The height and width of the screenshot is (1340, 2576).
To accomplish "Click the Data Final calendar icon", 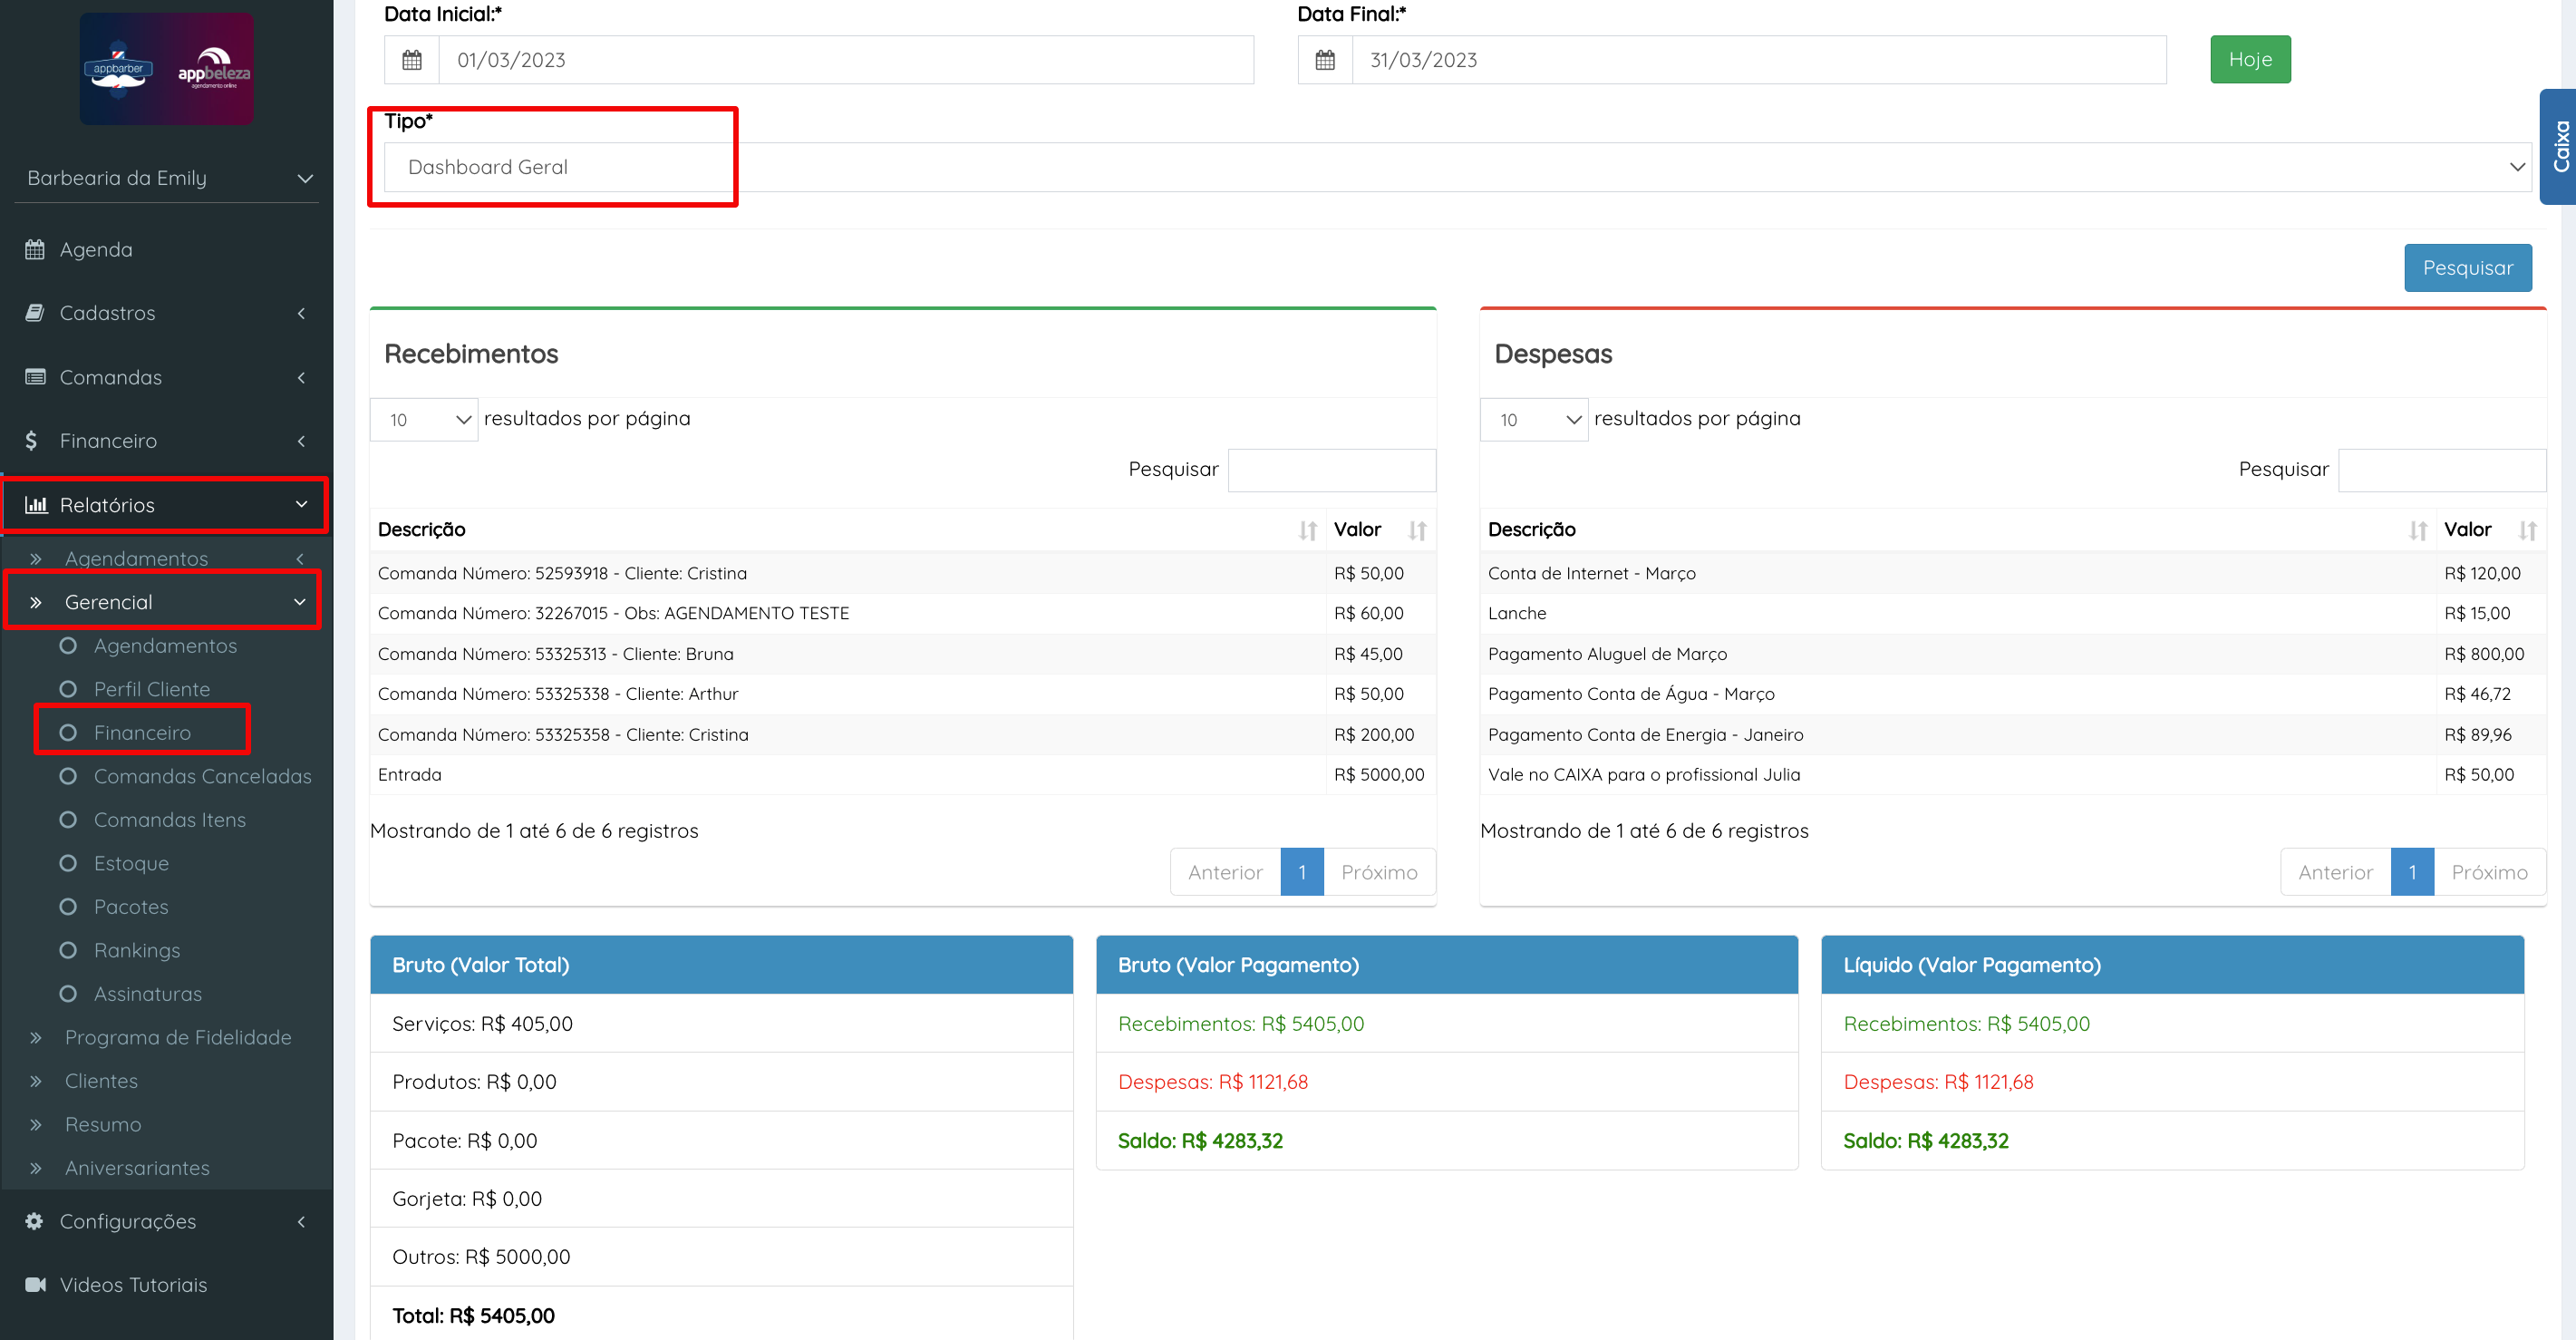I will pyautogui.click(x=1324, y=60).
